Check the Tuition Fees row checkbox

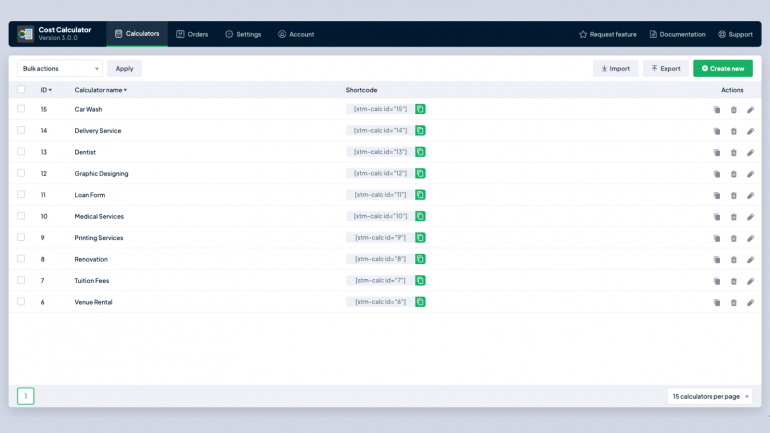[x=21, y=281]
